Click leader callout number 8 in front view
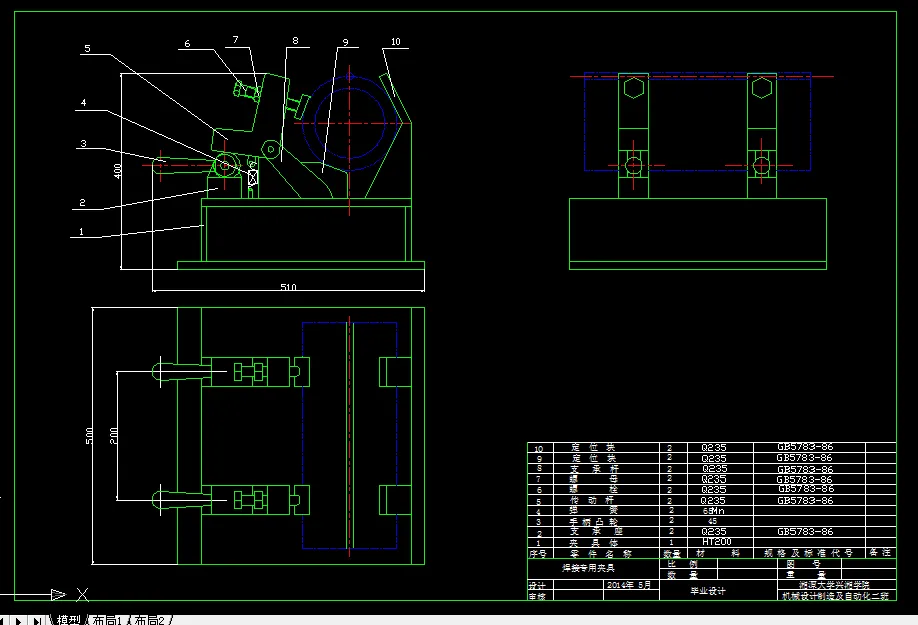This screenshot has height=625, width=918. tap(295, 40)
